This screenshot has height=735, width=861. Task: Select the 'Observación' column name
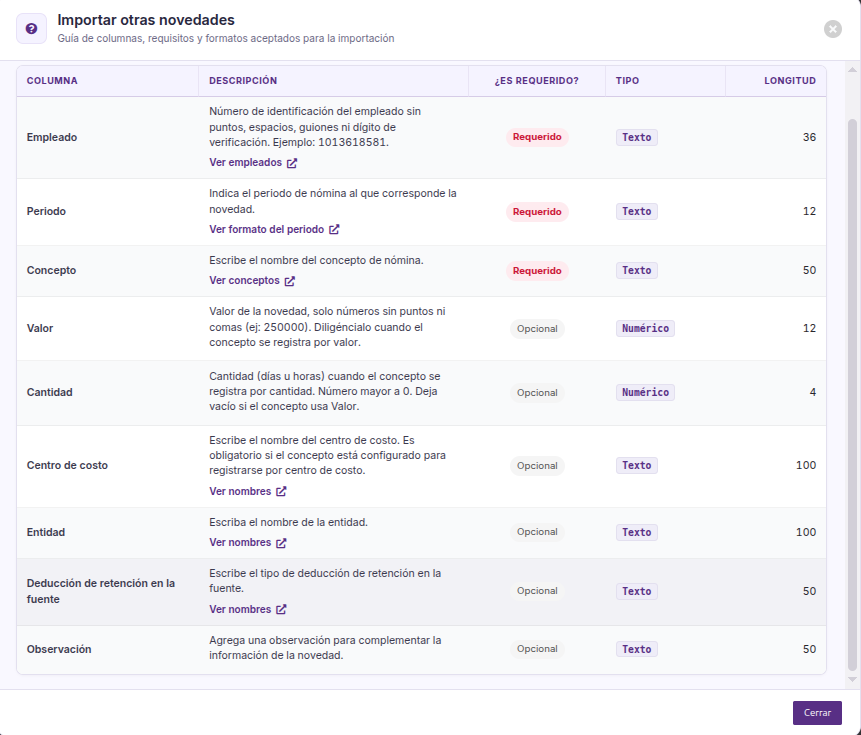tap(59, 649)
